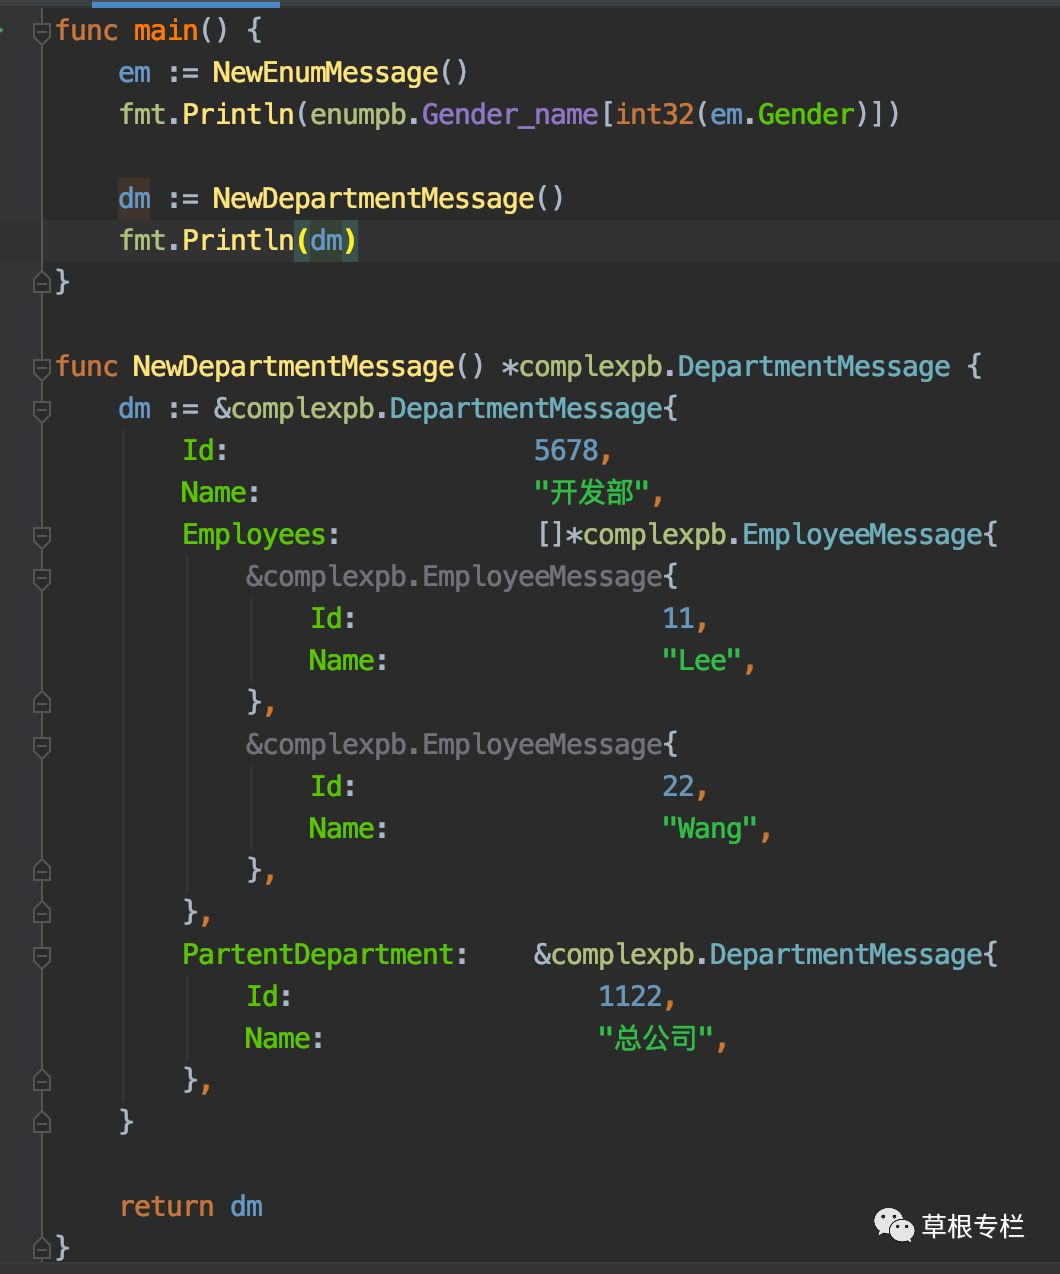The height and width of the screenshot is (1274, 1060).
Task: Click the main function name
Action: [x=166, y=31]
